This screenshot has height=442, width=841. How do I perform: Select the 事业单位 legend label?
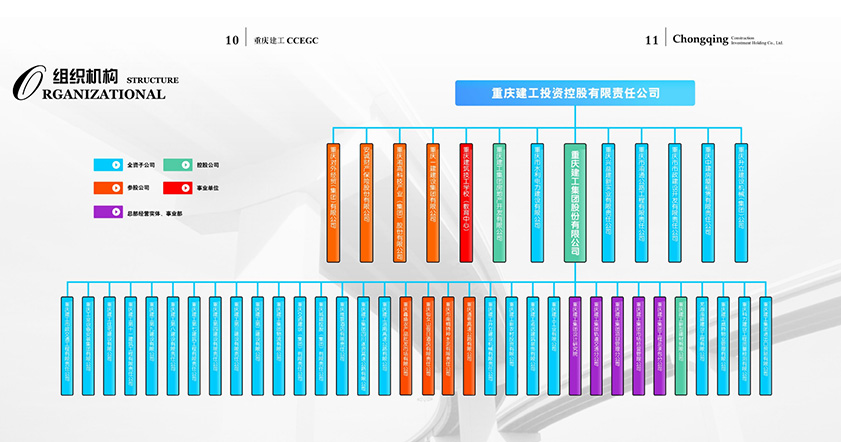pos(208,188)
